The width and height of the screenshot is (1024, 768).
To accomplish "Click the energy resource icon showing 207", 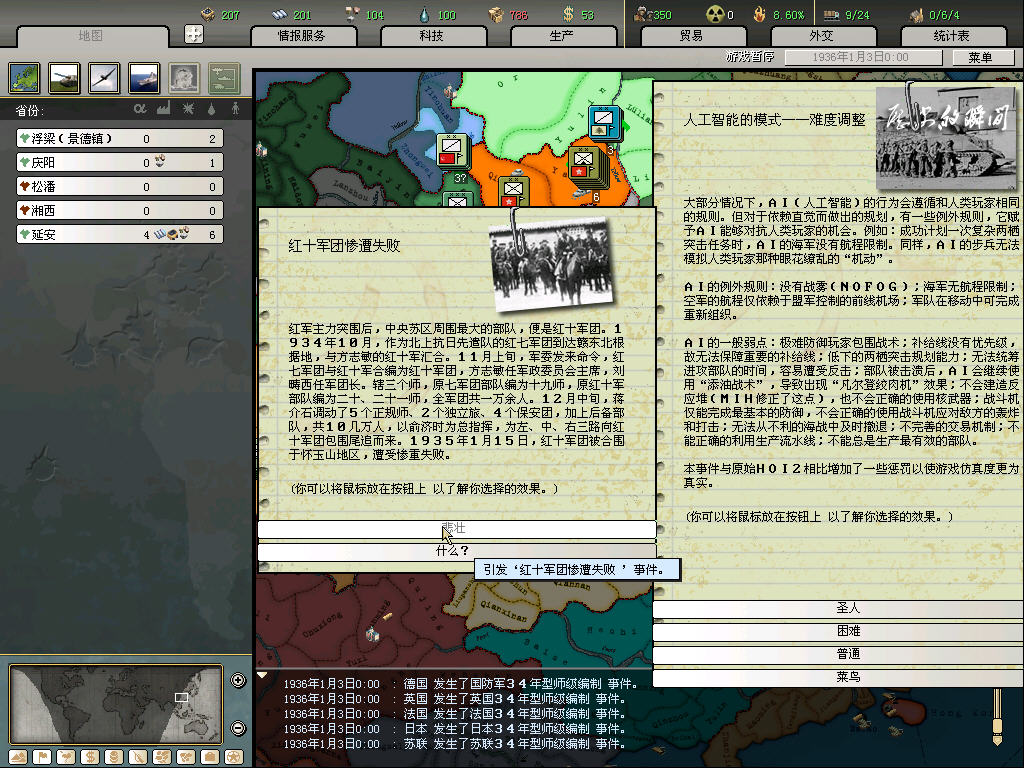I will [x=208, y=14].
